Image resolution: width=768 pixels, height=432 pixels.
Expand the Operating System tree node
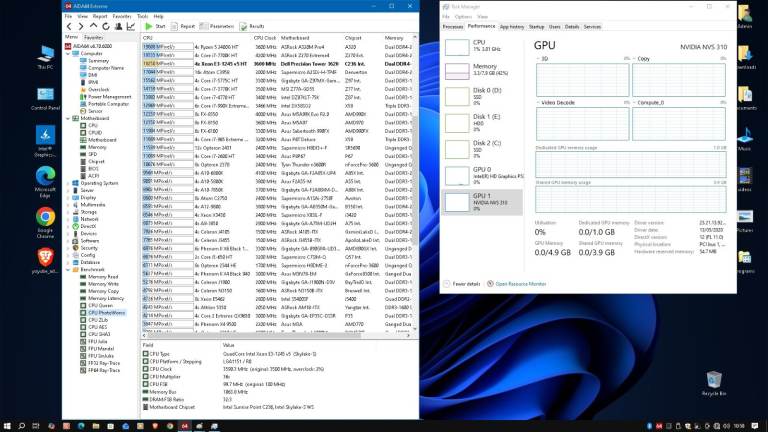click(x=66, y=183)
